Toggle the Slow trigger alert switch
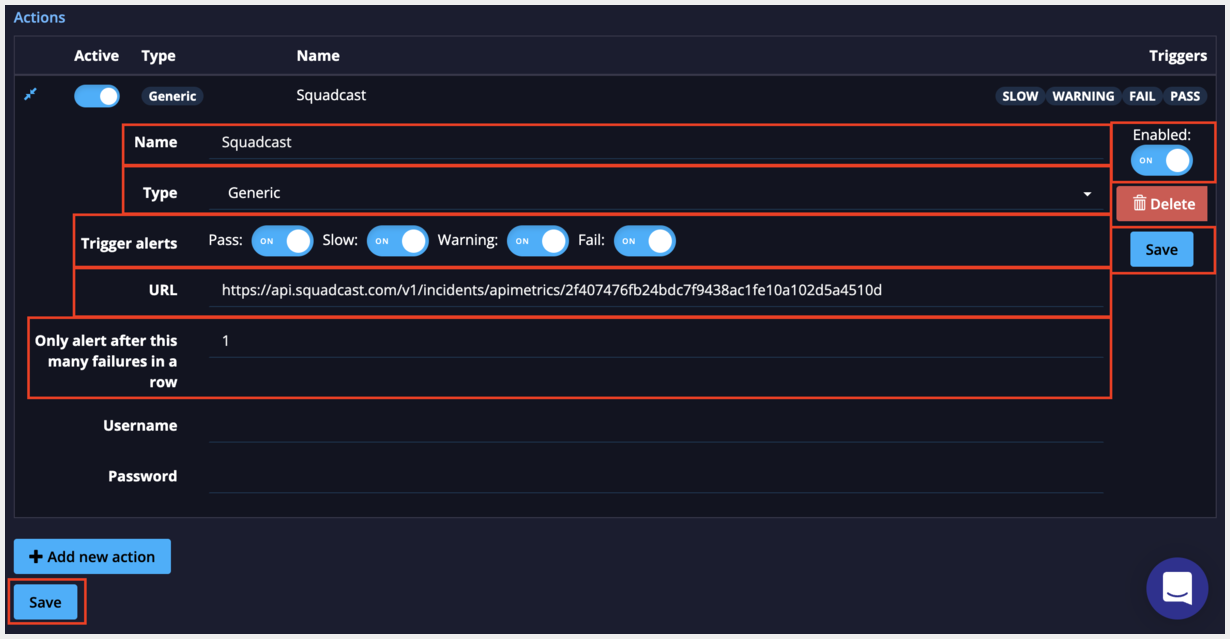Screen dimensions: 1230x639 (x=397, y=241)
